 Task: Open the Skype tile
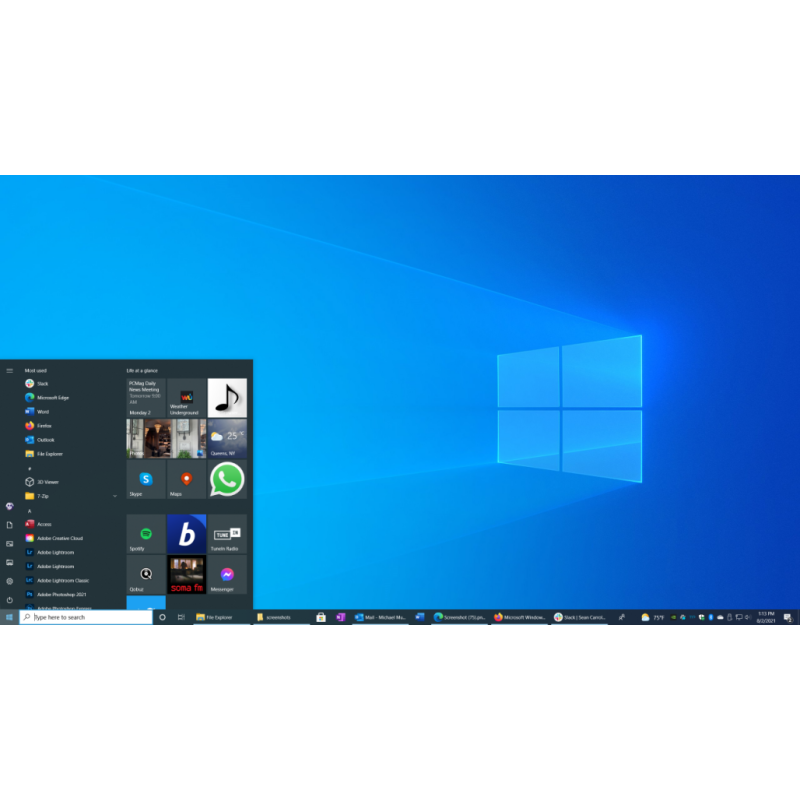[x=146, y=479]
